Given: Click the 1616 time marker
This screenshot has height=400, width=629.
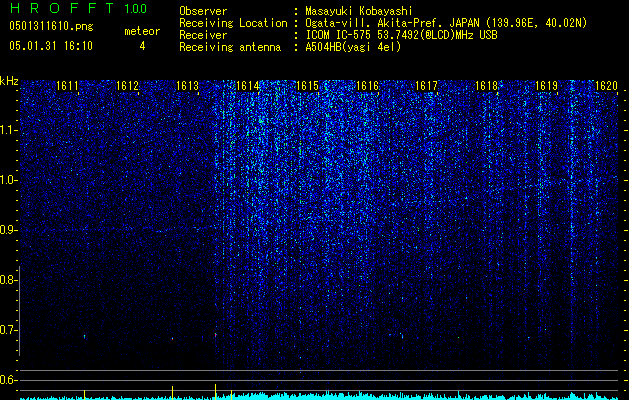Looking at the screenshot, I should (x=367, y=86).
